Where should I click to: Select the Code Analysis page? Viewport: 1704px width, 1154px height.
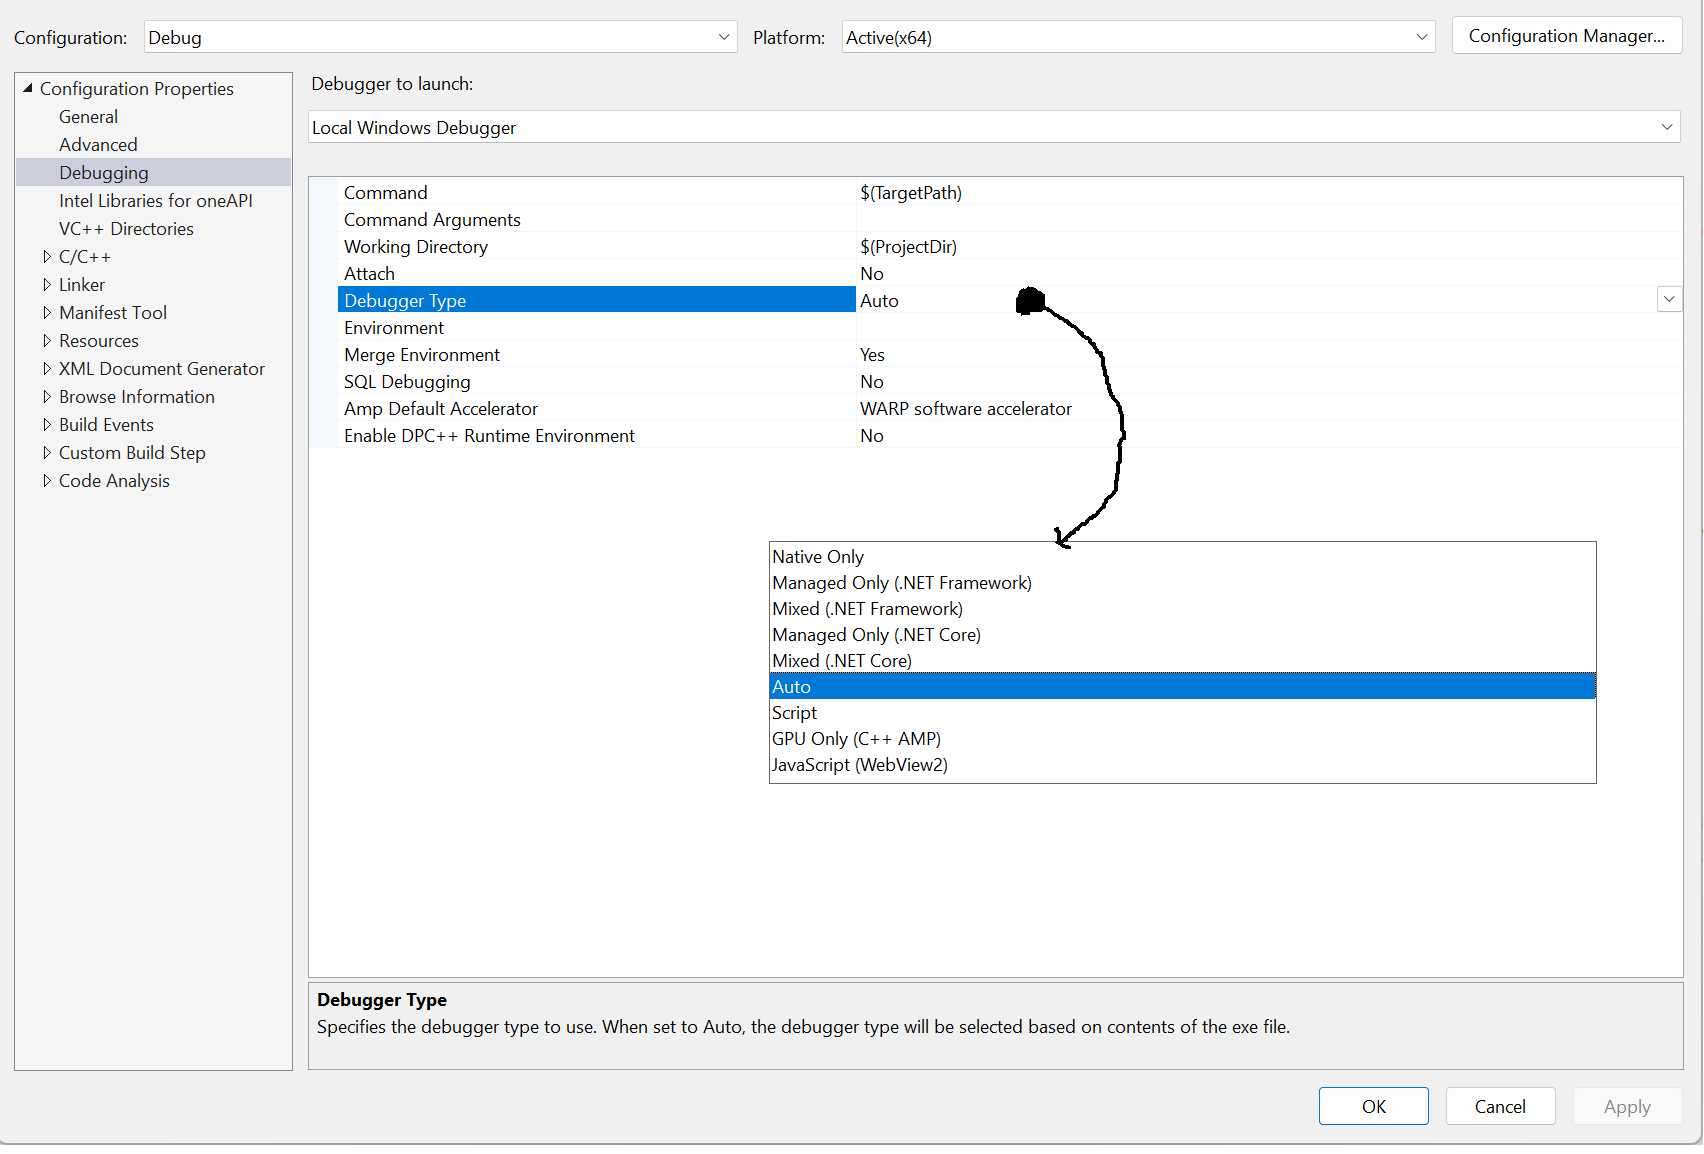click(113, 481)
